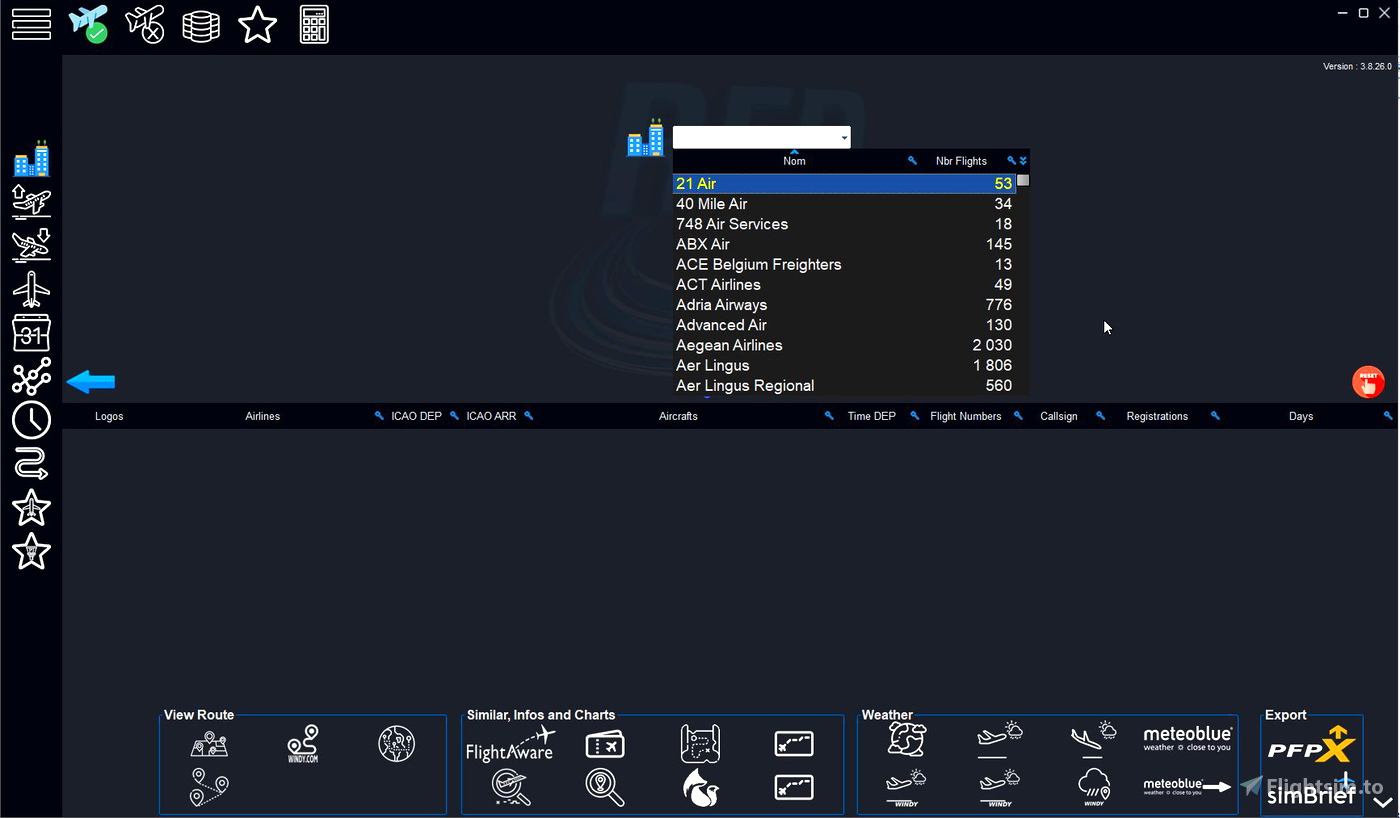The width and height of the screenshot is (1400, 818).
Task: Open the airline search dropdown field
Action: [762, 136]
